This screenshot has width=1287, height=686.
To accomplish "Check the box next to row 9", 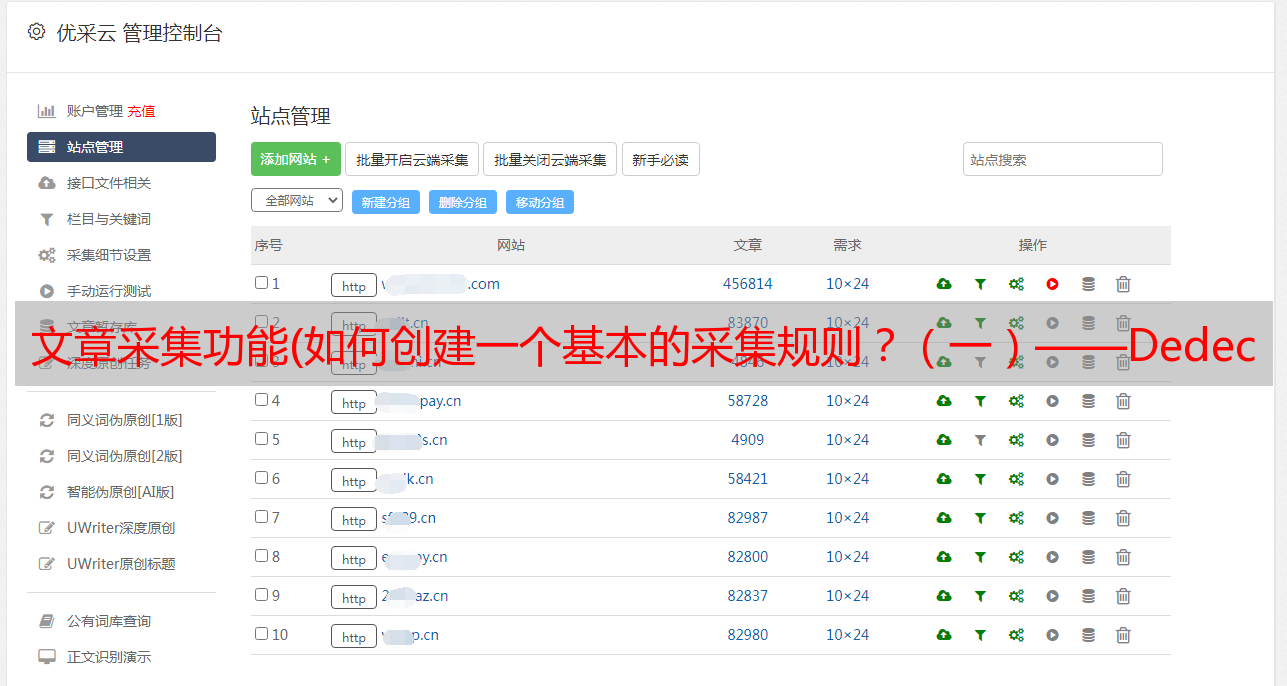I will [261, 595].
